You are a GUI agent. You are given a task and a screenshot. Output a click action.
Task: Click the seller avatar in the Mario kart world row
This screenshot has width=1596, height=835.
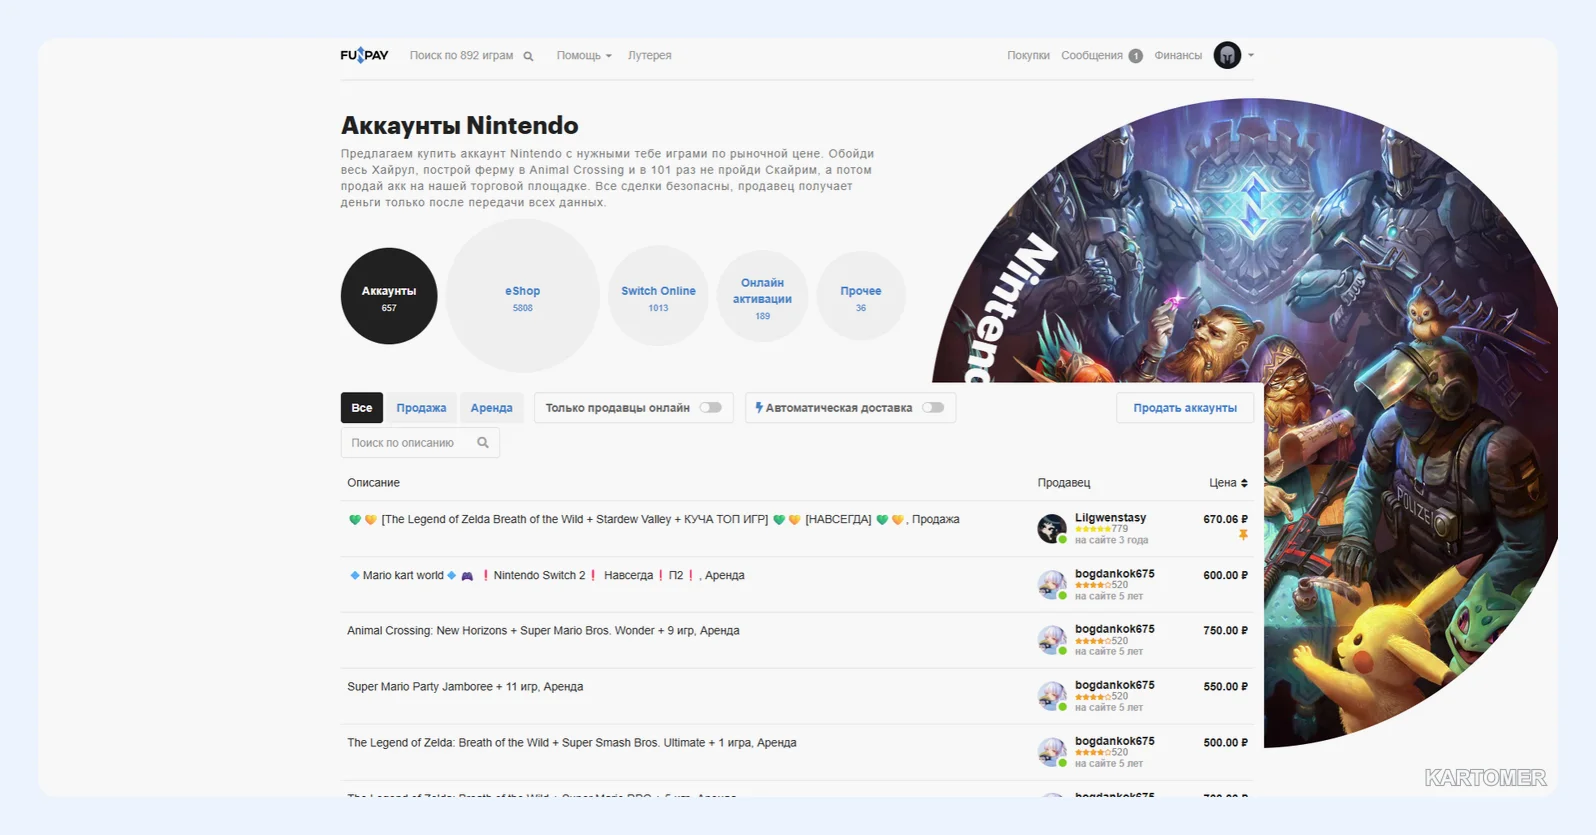tap(1051, 584)
